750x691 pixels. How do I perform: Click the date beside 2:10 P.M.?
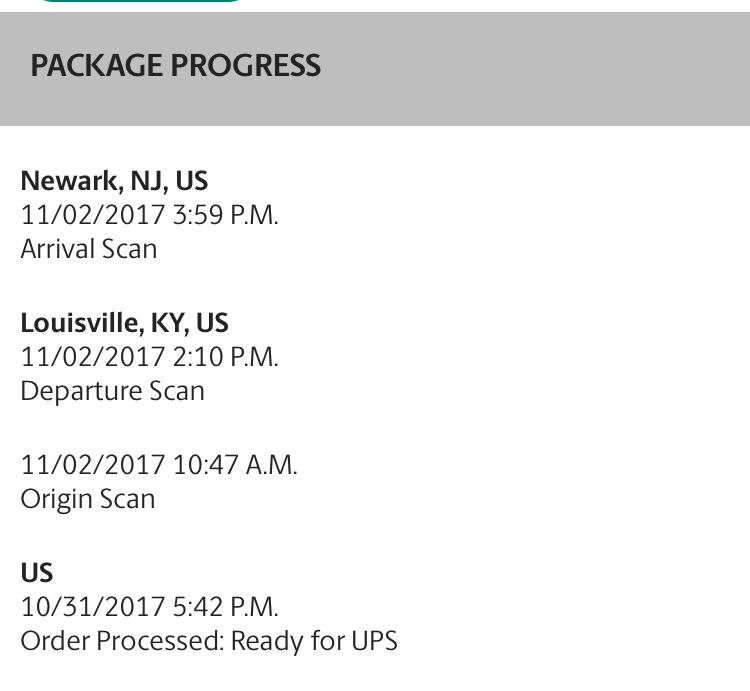[x=92, y=357]
